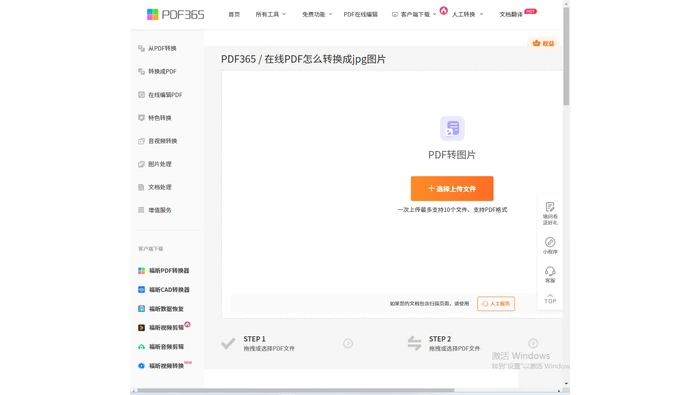Expand the 人工转换 dropdown arrow
The image size is (700, 395).
pyautogui.click(x=481, y=14)
